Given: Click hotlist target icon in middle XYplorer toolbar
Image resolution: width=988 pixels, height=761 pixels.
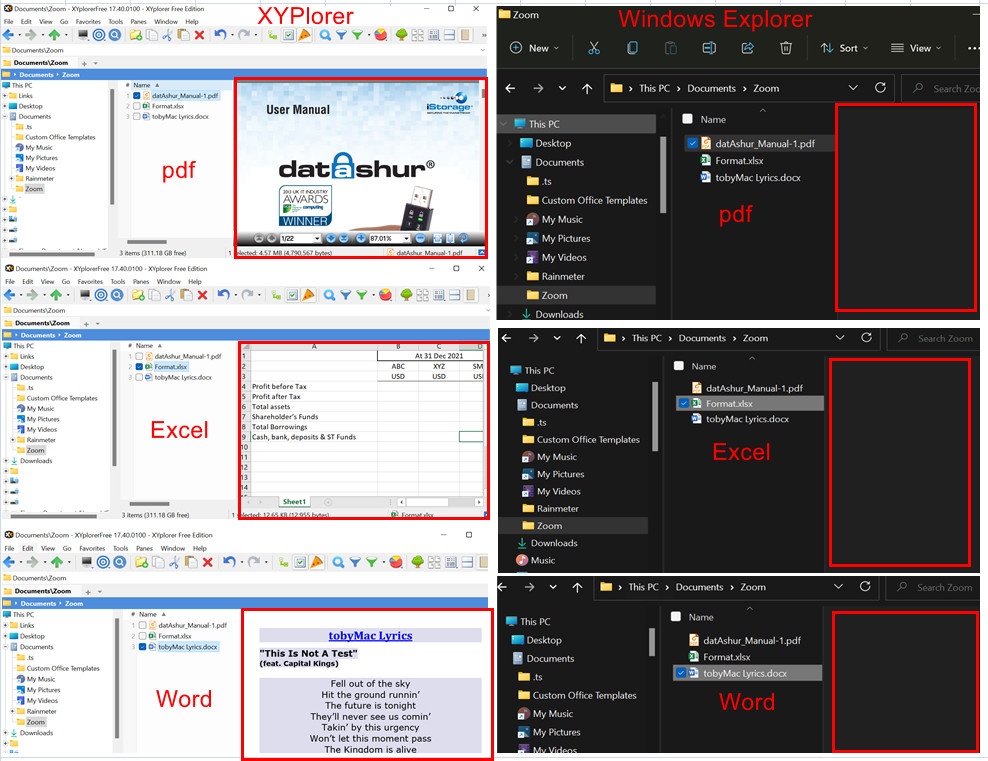Looking at the screenshot, I should pyautogui.click(x=101, y=295).
